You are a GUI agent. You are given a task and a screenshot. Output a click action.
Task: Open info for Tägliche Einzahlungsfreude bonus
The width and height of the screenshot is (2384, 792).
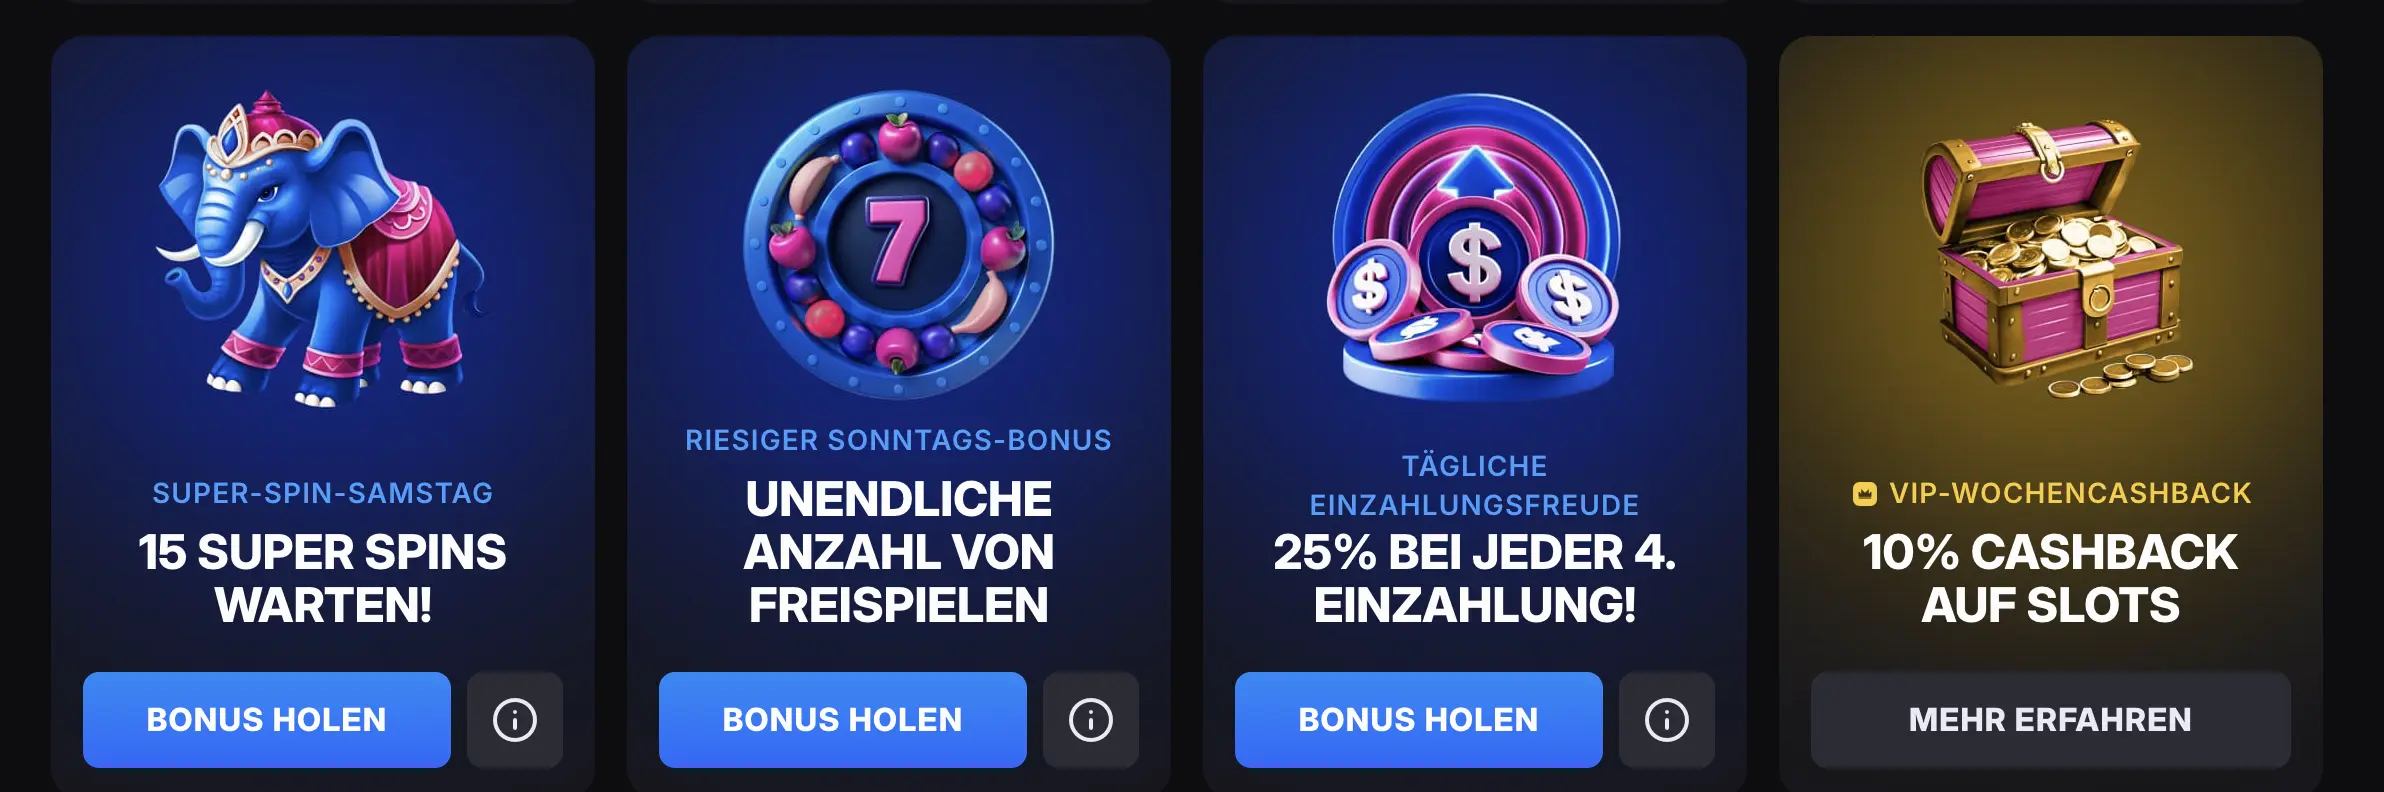(1667, 720)
